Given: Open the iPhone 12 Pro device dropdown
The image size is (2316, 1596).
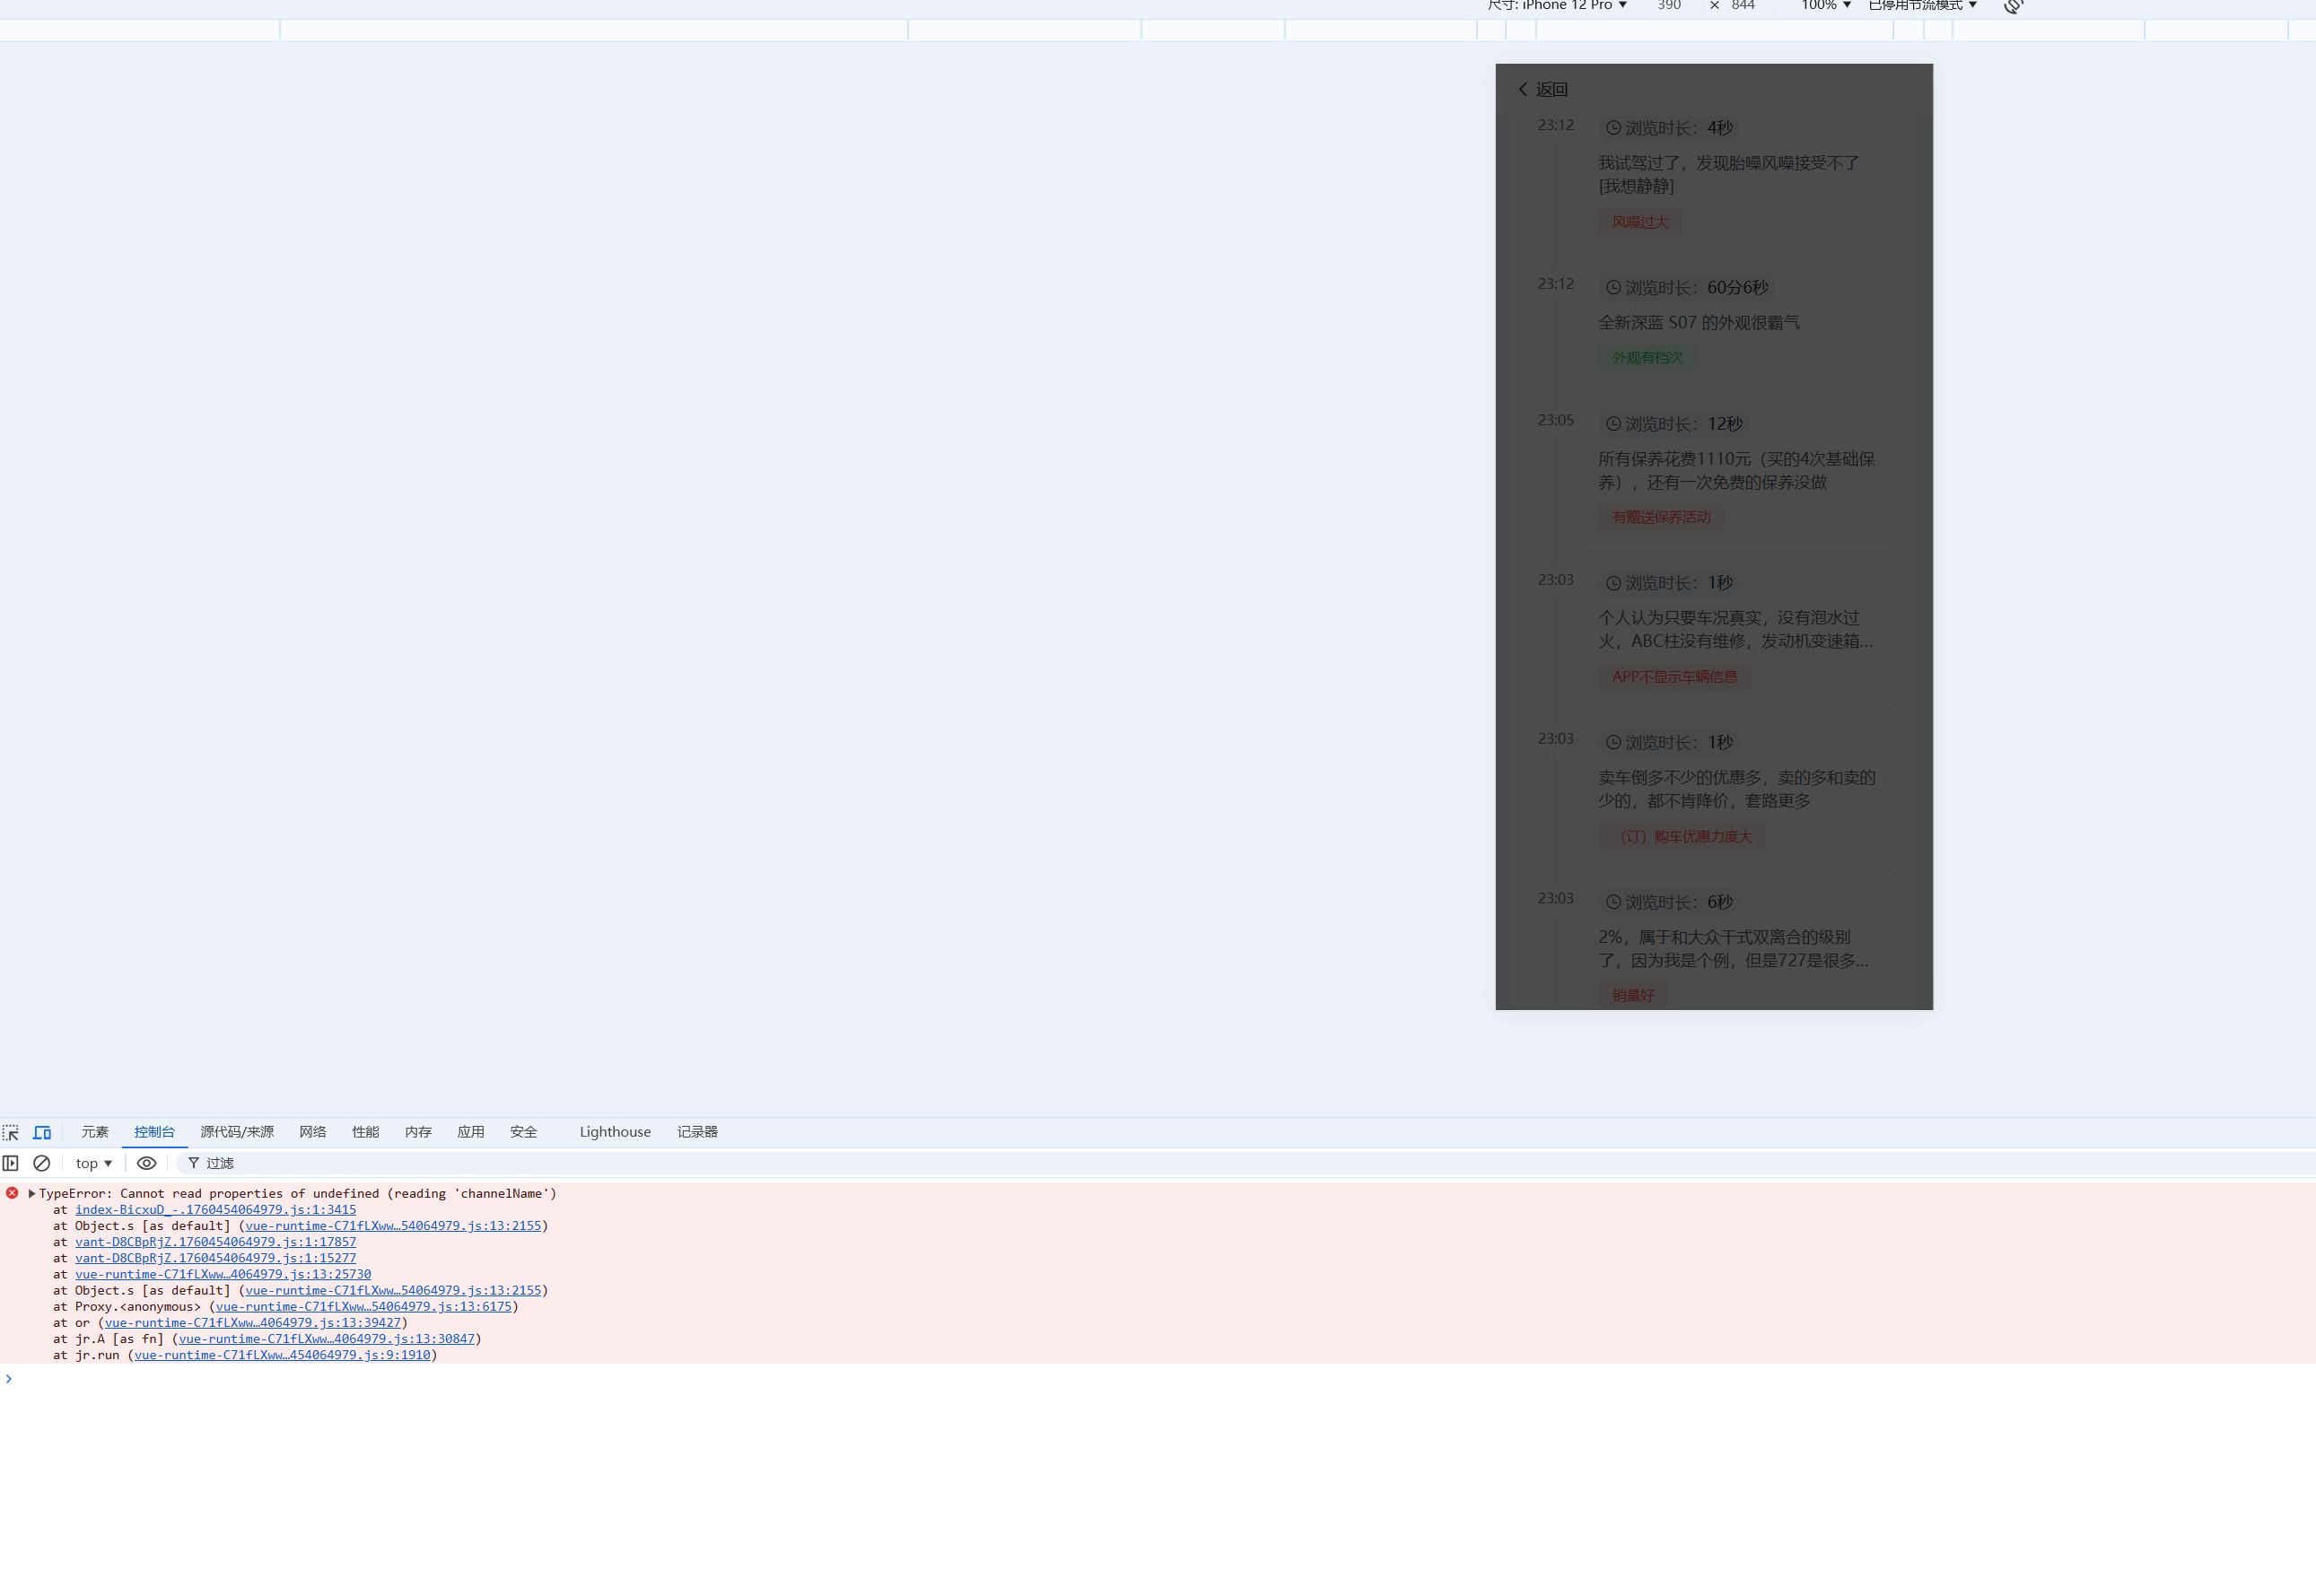Looking at the screenshot, I should click(x=1573, y=6).
